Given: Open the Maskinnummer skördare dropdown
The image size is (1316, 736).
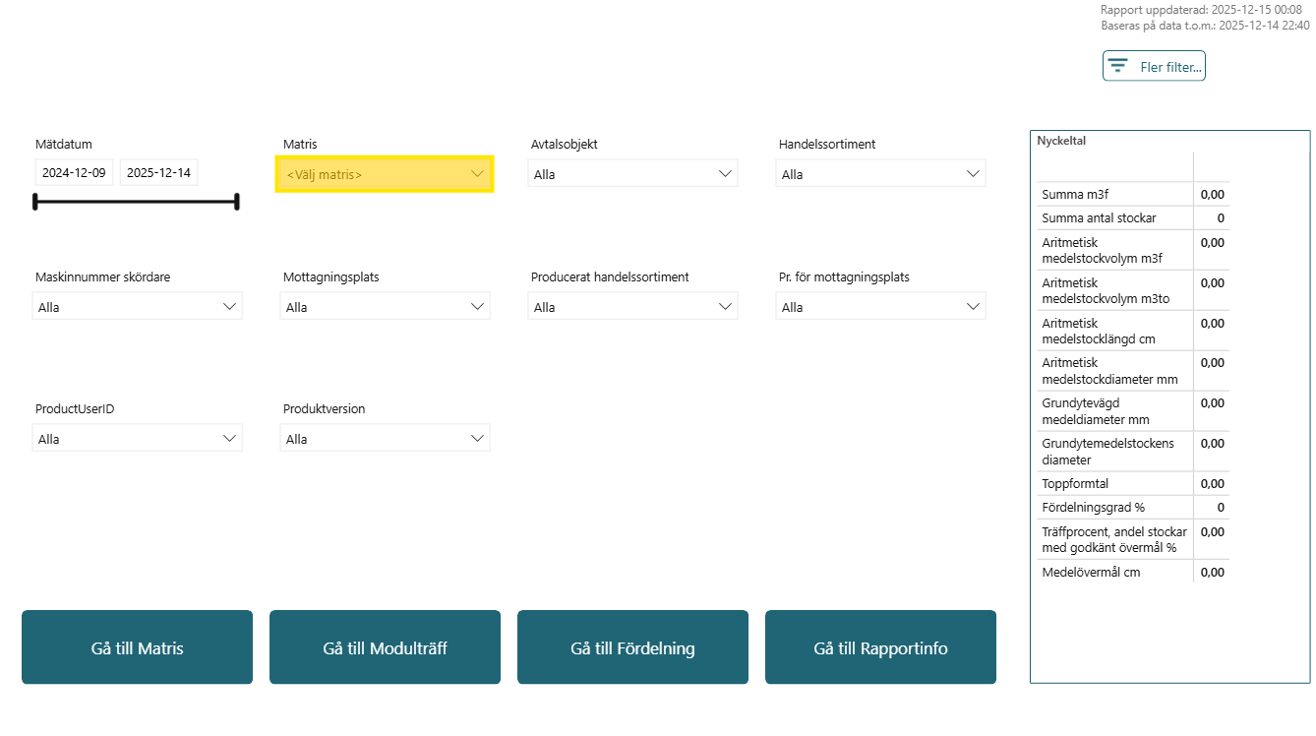Looking at the screenshot, I should click(137, 307).
